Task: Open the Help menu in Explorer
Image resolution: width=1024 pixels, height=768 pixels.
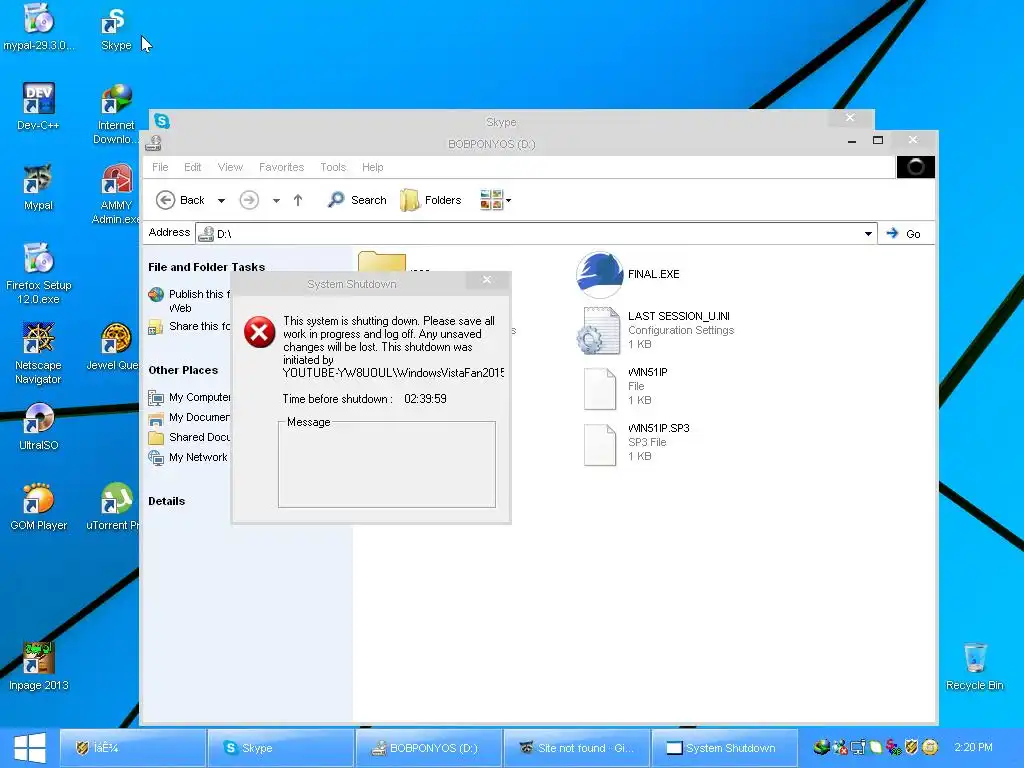Action: [373, 167]
